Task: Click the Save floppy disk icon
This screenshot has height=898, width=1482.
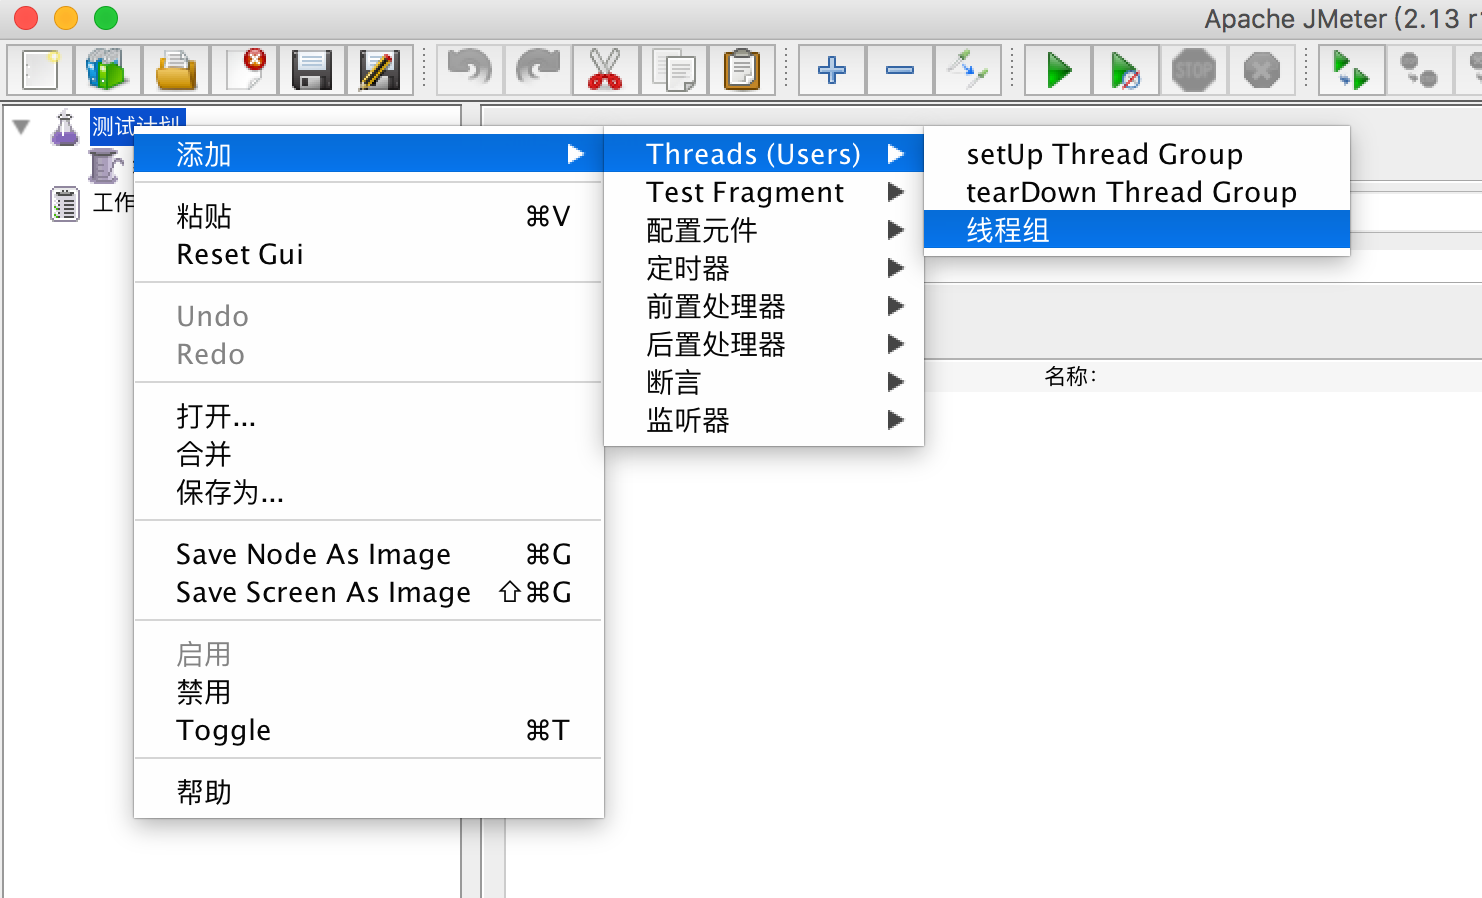Action: pyautogui.click(x=312, y=71)
